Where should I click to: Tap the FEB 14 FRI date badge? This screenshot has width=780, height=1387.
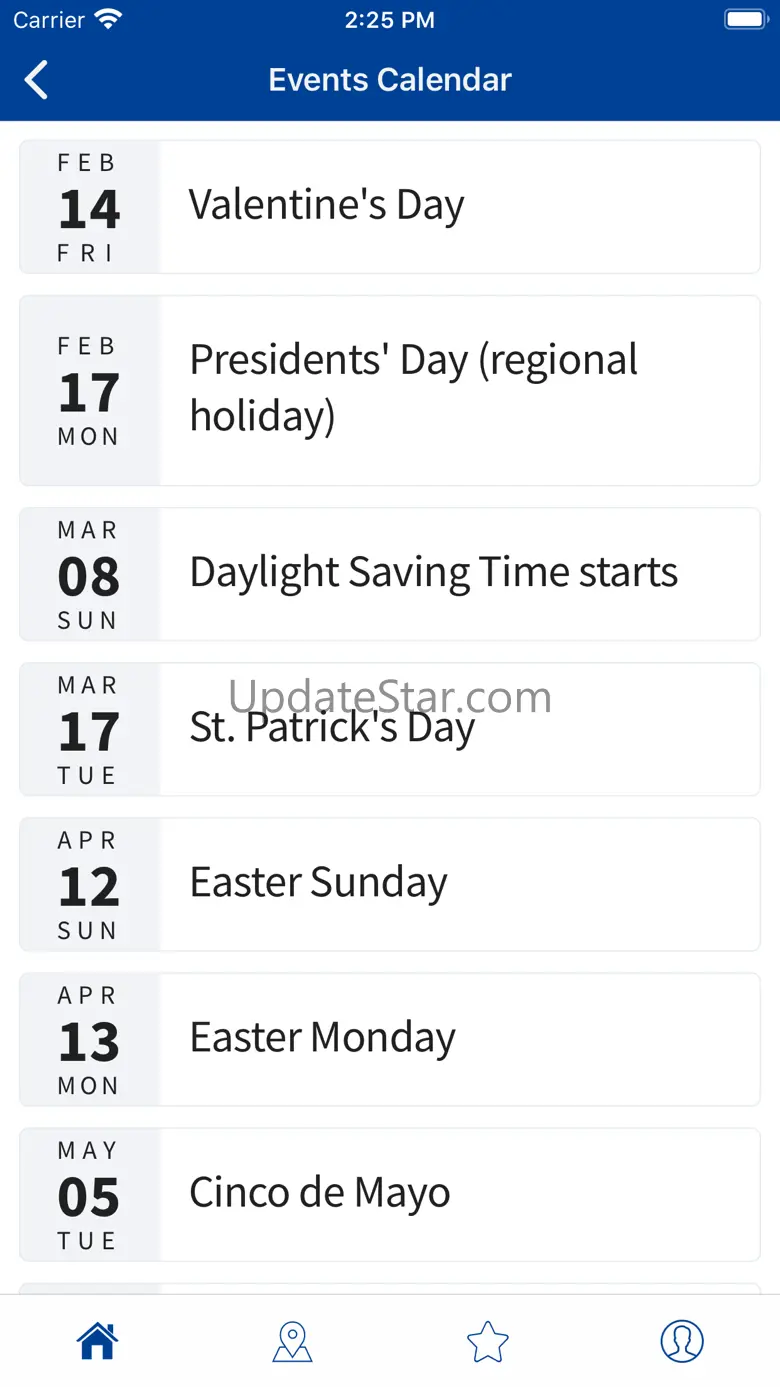click(89, 207)
